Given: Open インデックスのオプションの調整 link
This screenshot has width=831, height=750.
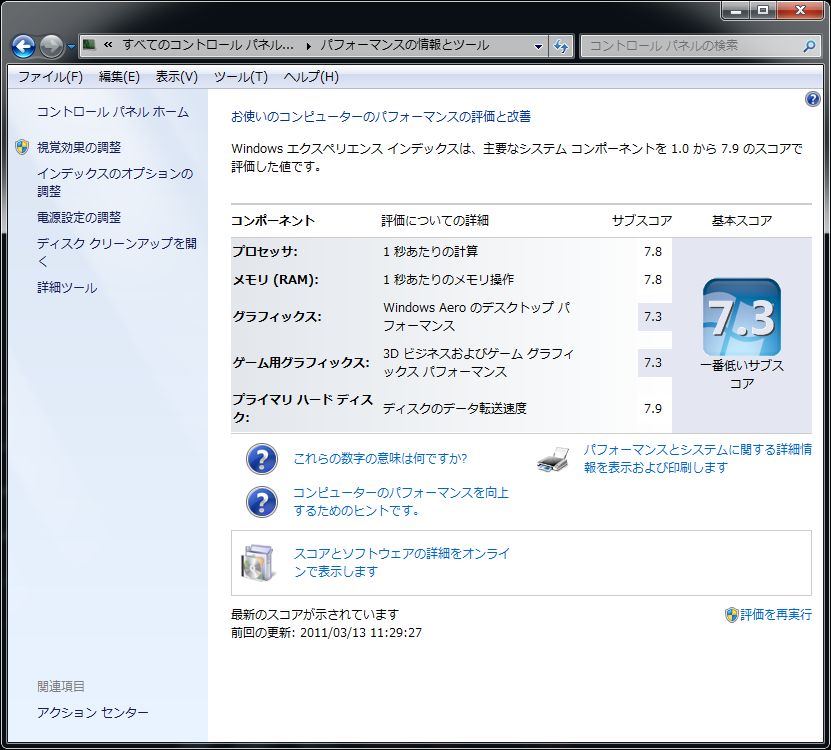Looking at the screenshot, I should click(115, 182).
